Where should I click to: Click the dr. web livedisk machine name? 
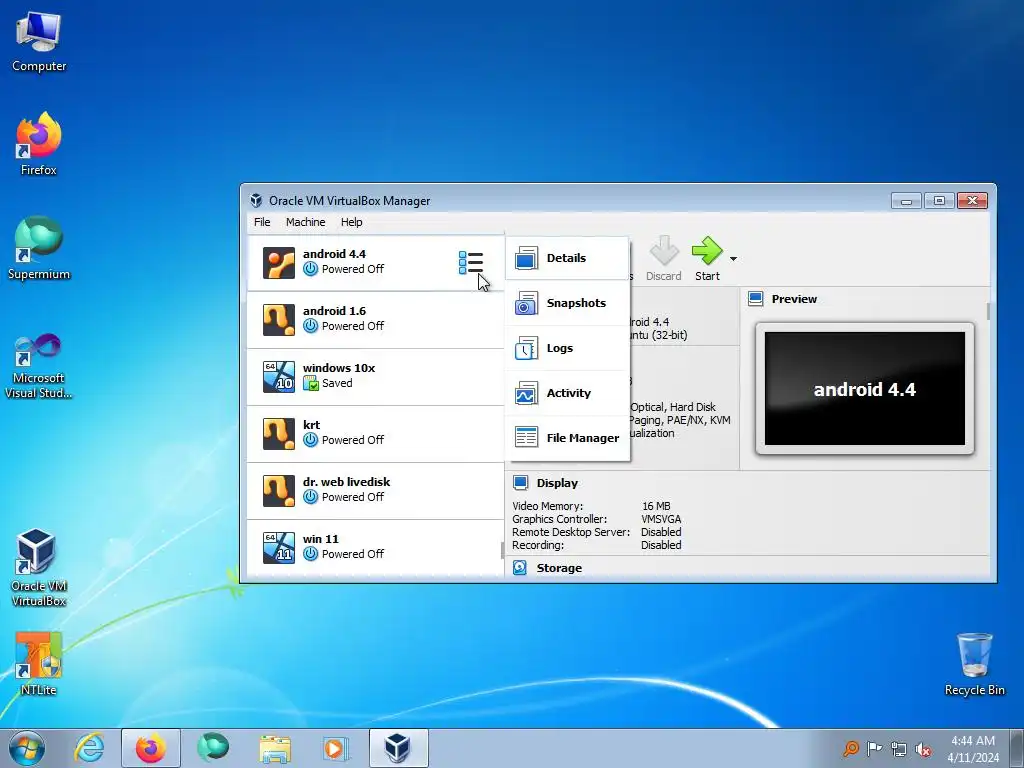click(346, 481)
